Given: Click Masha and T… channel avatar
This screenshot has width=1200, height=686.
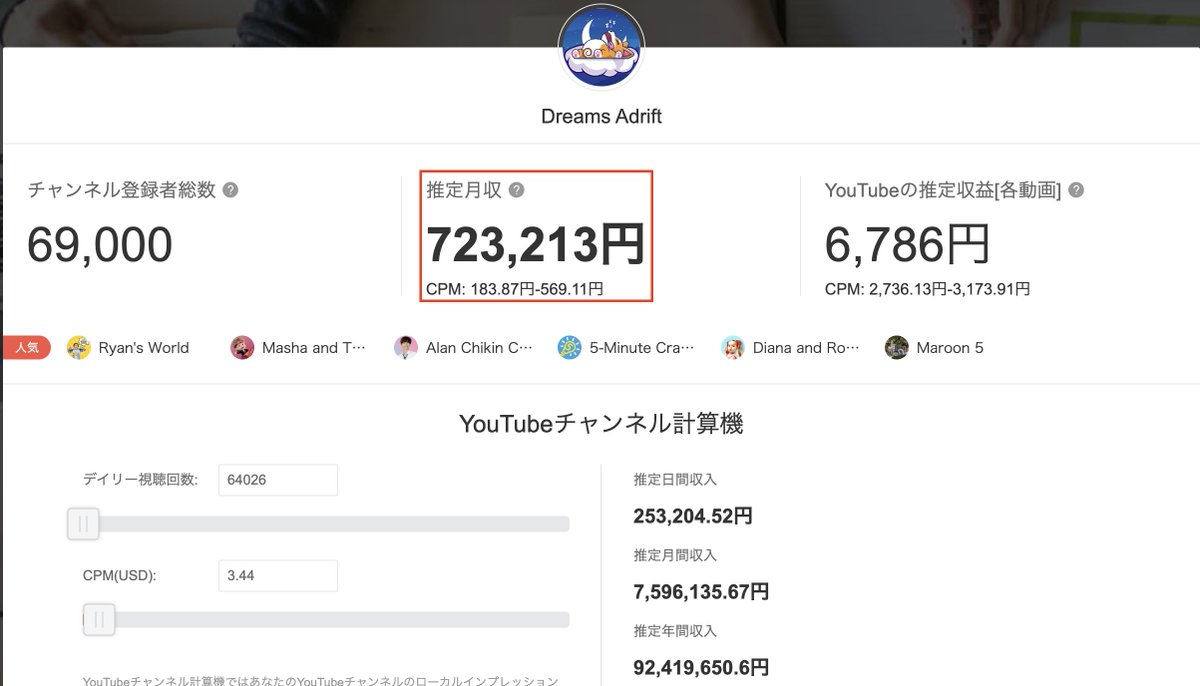Looking at the screenshot, I should tap(242, 348).
